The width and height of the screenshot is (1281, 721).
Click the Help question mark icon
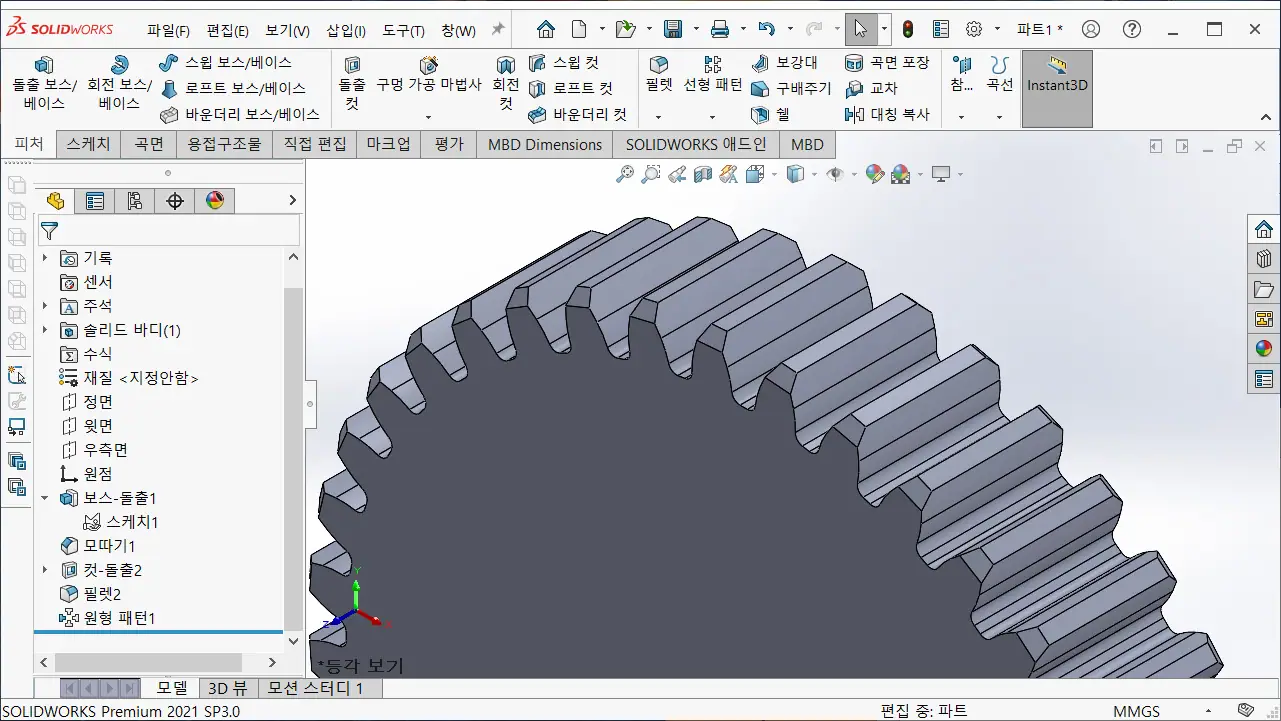click(x=1131, y=29)
